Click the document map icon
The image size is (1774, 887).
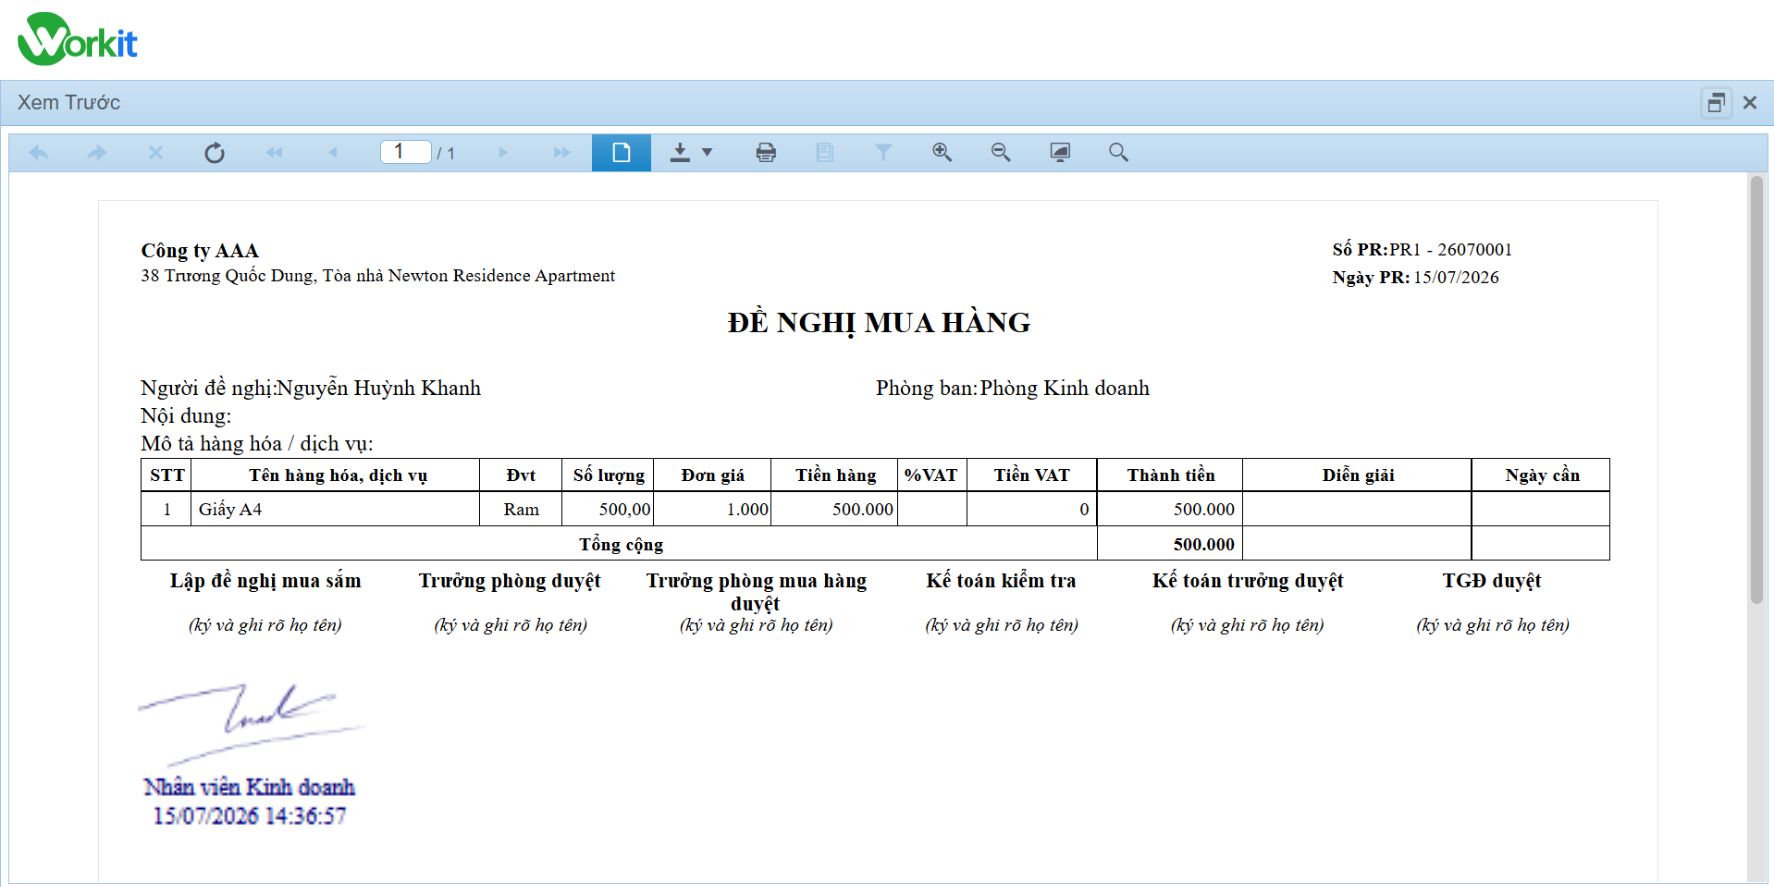(825, 153)
